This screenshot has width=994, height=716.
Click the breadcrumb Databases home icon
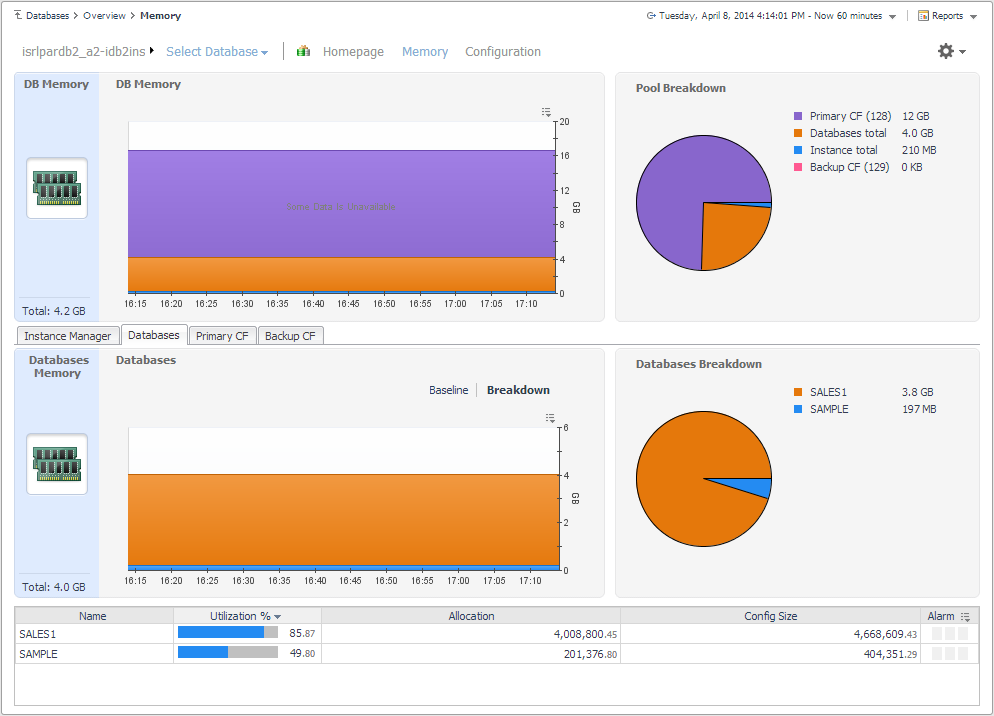19,16
